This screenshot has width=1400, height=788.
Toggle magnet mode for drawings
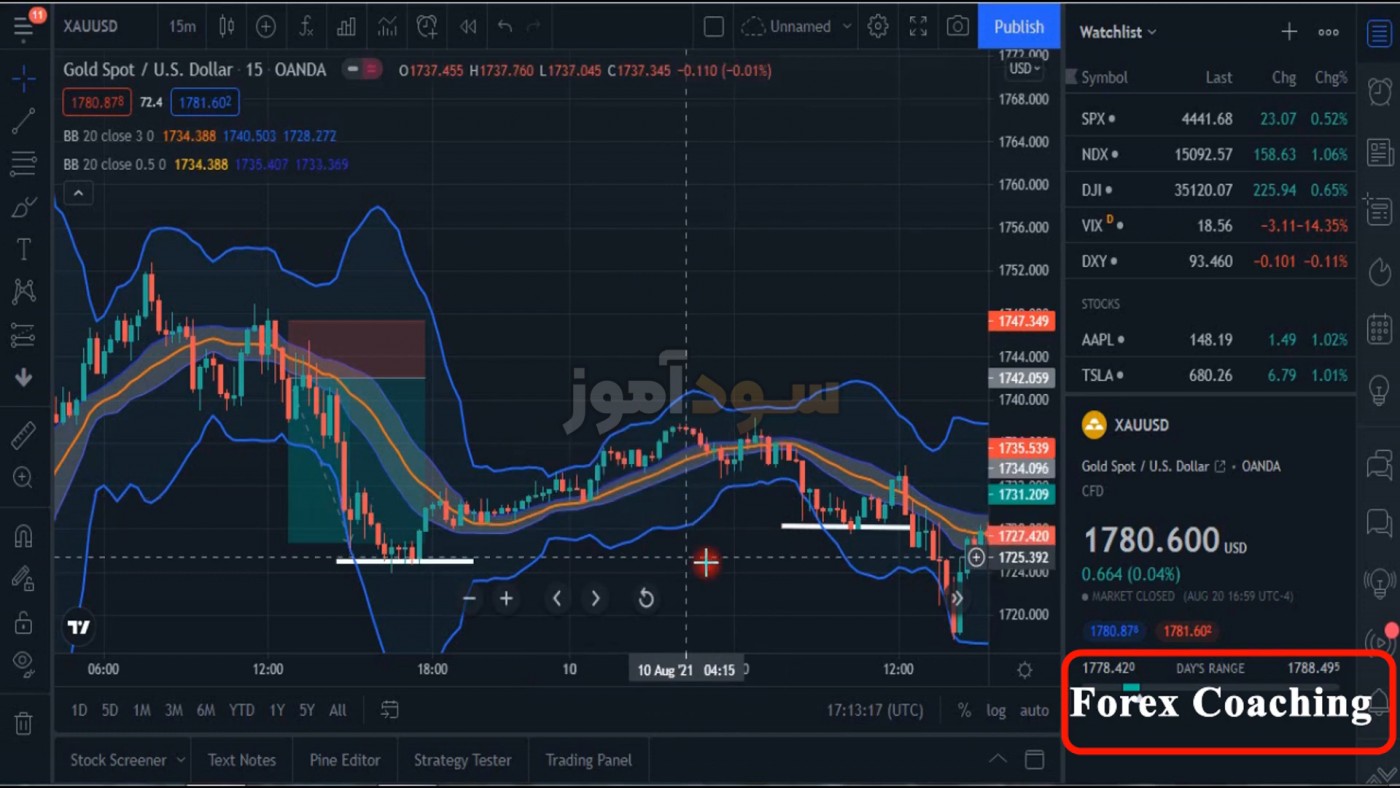[23, 536]
